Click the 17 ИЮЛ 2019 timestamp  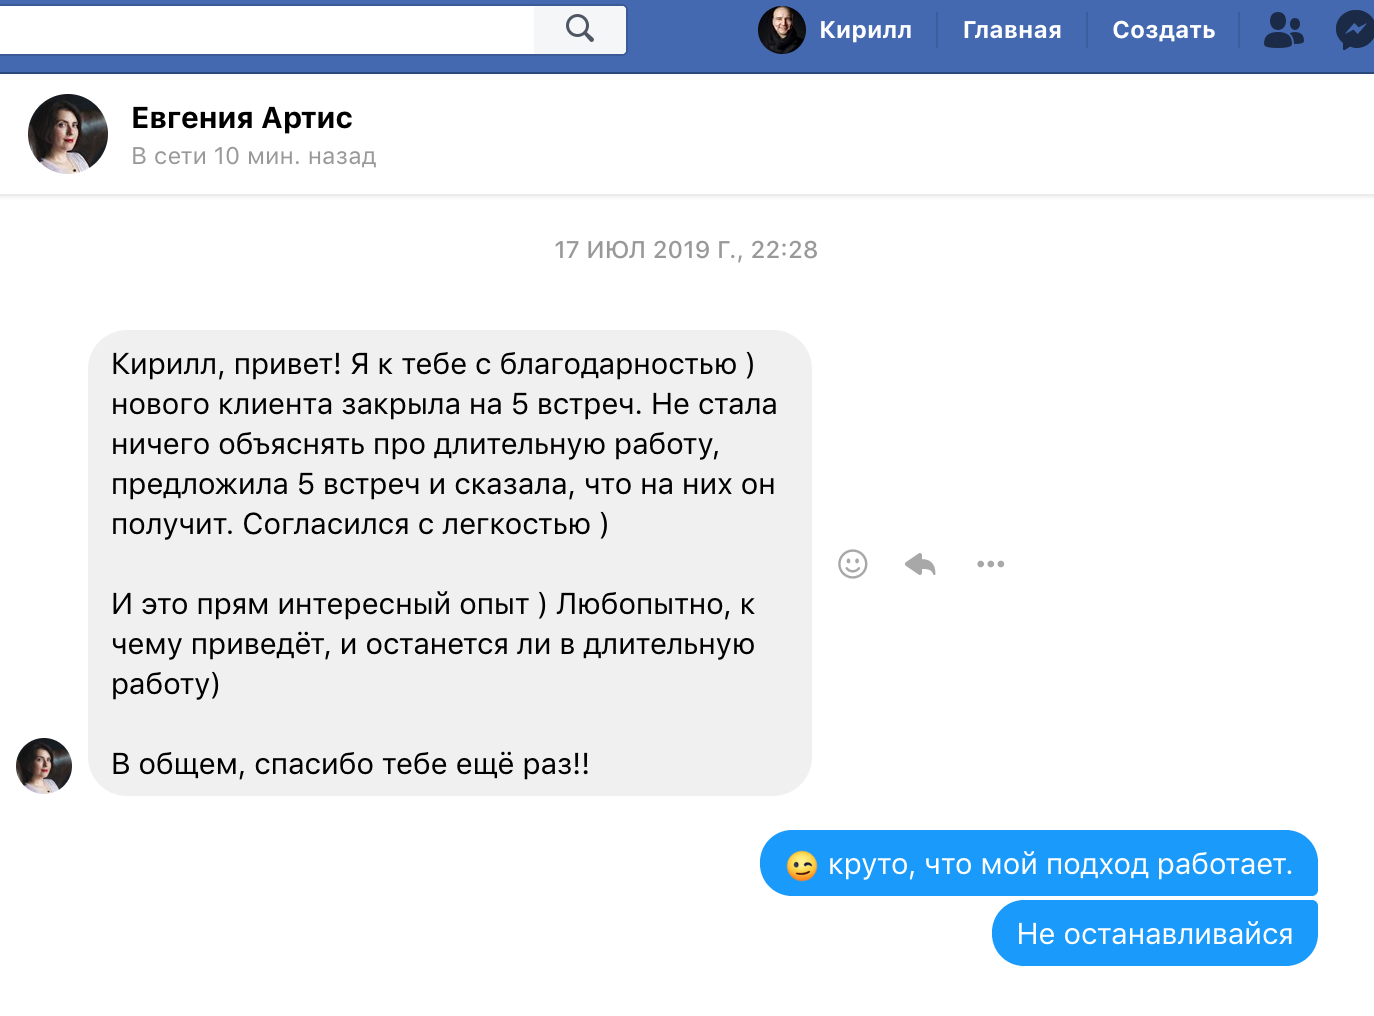[686, 250]
